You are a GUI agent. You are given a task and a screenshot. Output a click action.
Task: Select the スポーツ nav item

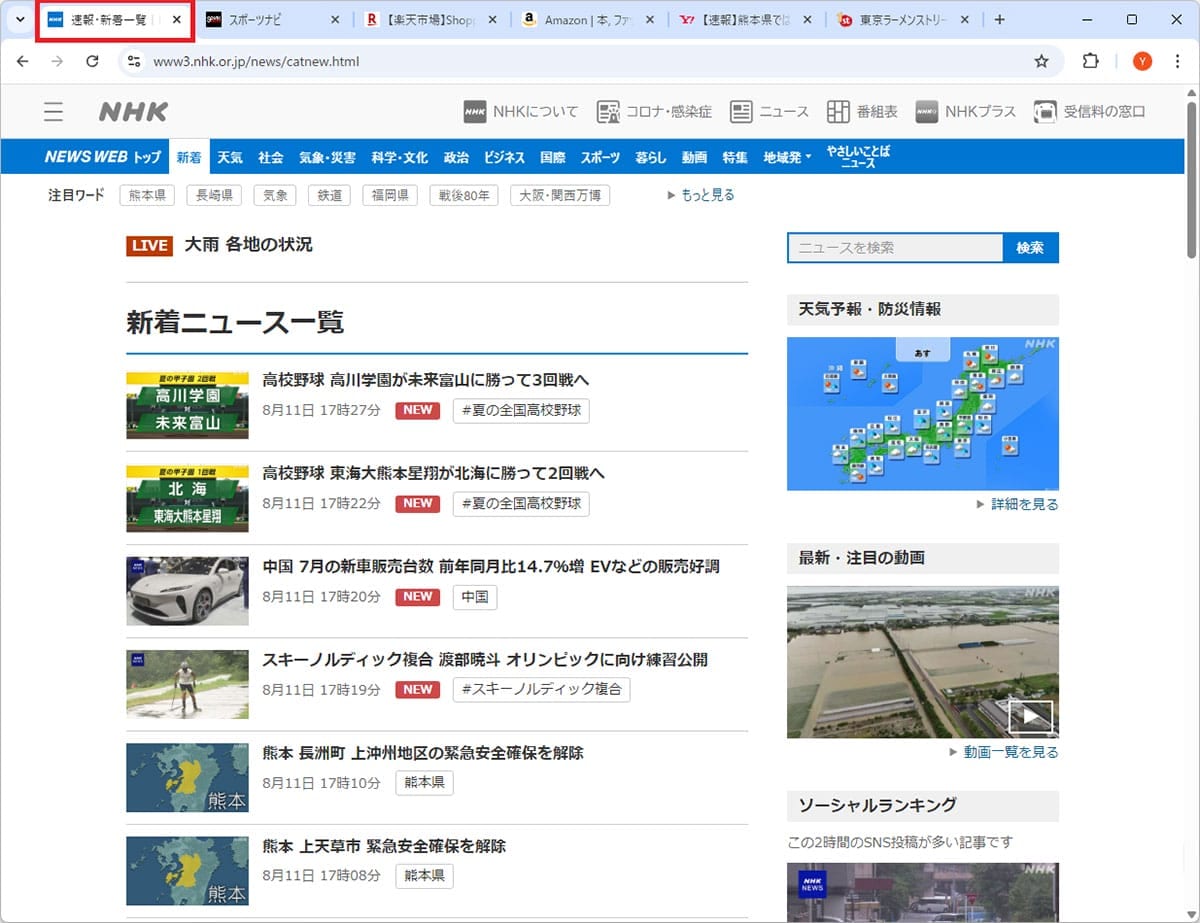pyautogui.click(x=600, y=157)
